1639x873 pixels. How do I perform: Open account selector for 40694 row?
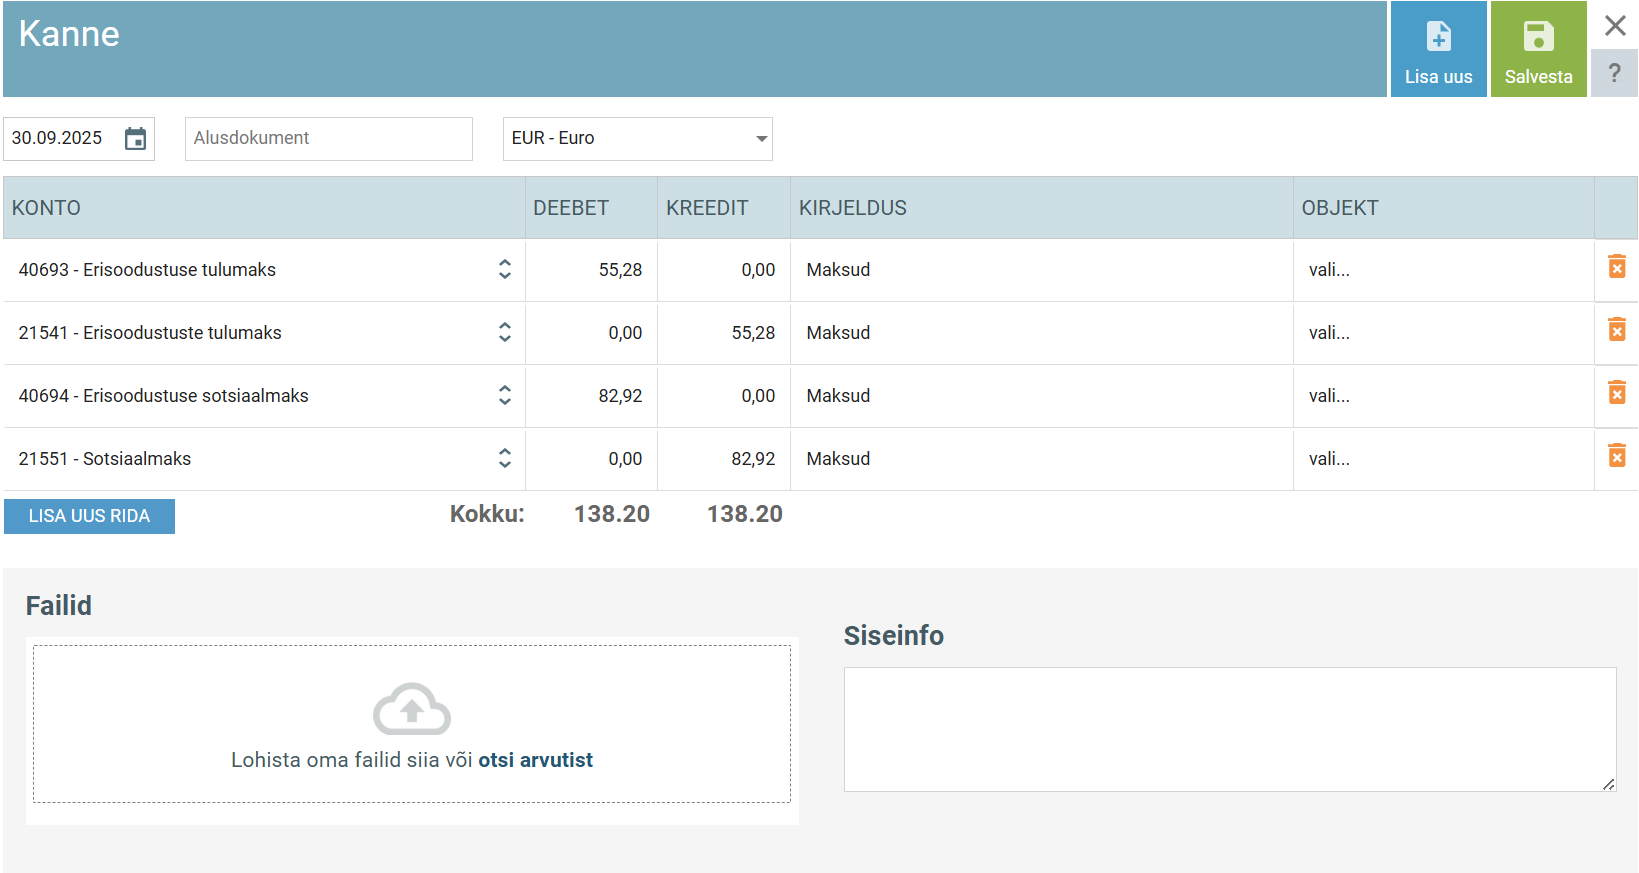point(505,396)
